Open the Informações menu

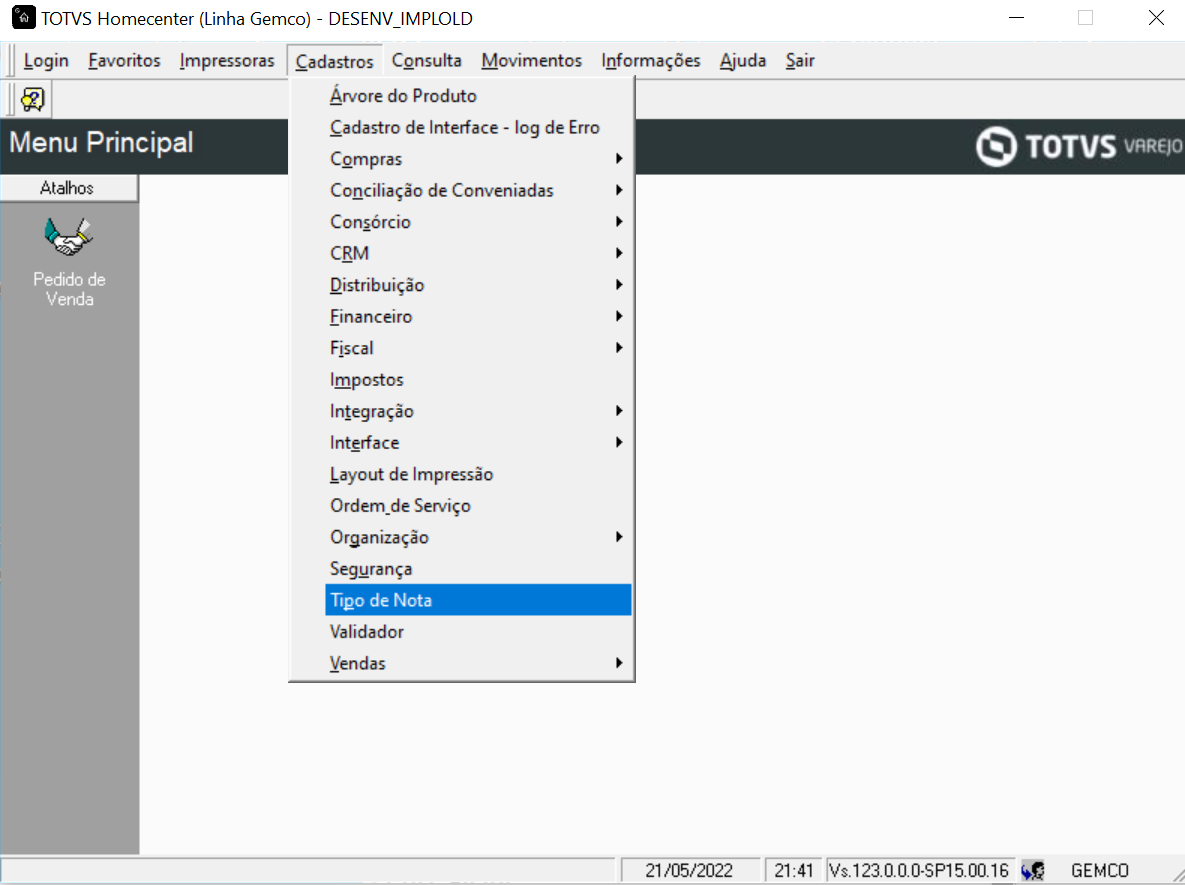point(651,60)
